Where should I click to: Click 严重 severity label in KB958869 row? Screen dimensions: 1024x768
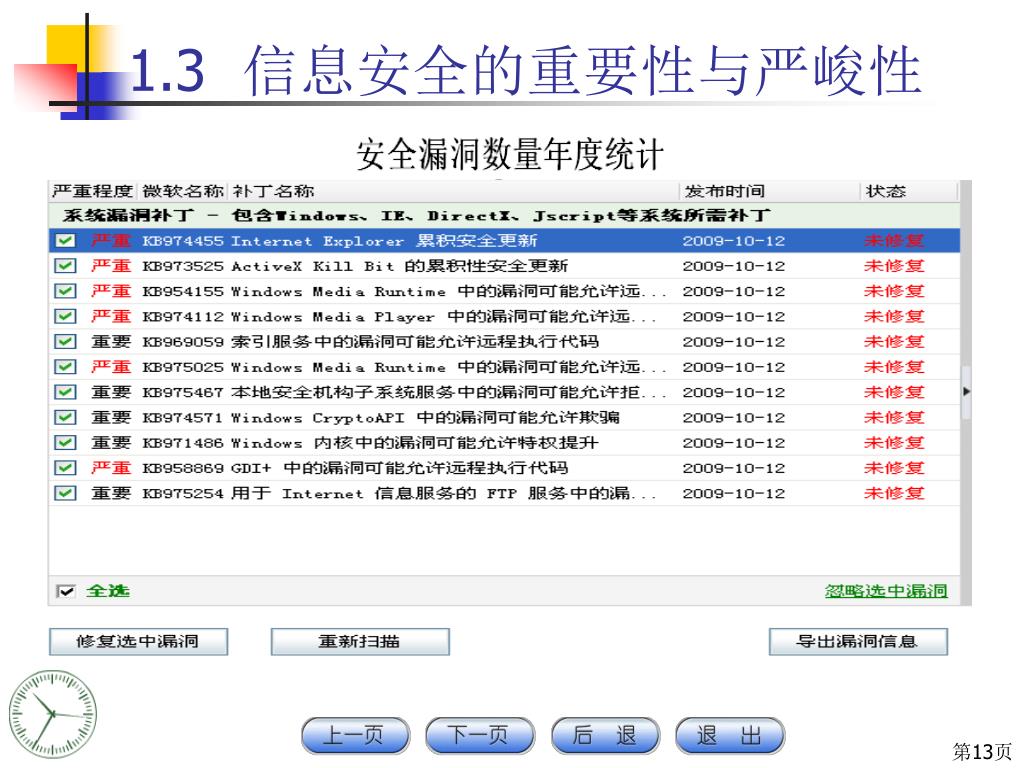pos(111,468)
